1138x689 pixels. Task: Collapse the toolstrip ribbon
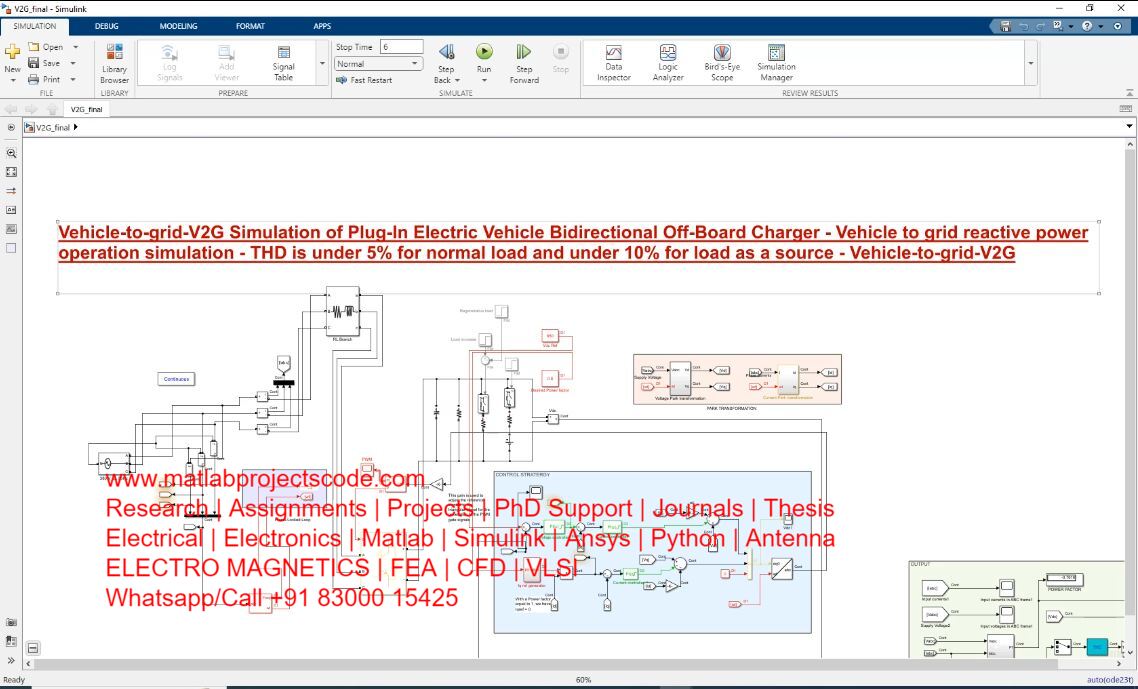(x=1130, y=93)
